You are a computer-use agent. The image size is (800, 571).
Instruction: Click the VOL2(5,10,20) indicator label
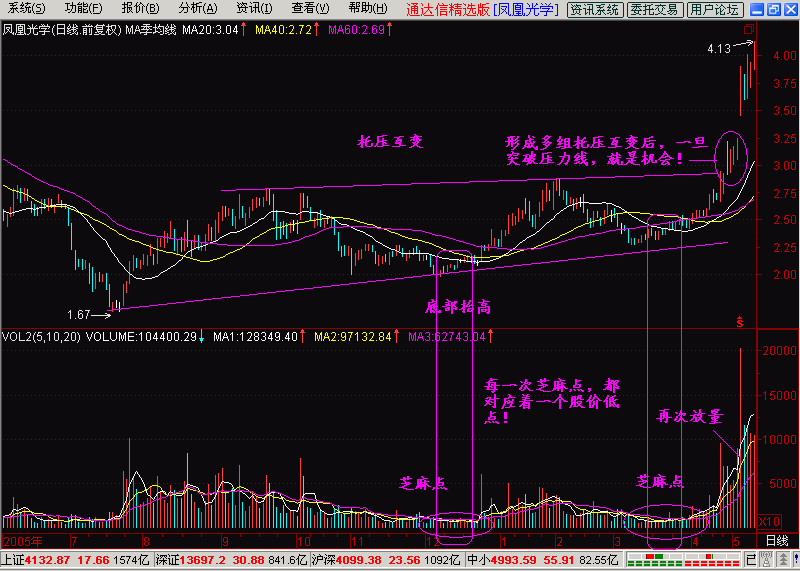pos(40,337)
